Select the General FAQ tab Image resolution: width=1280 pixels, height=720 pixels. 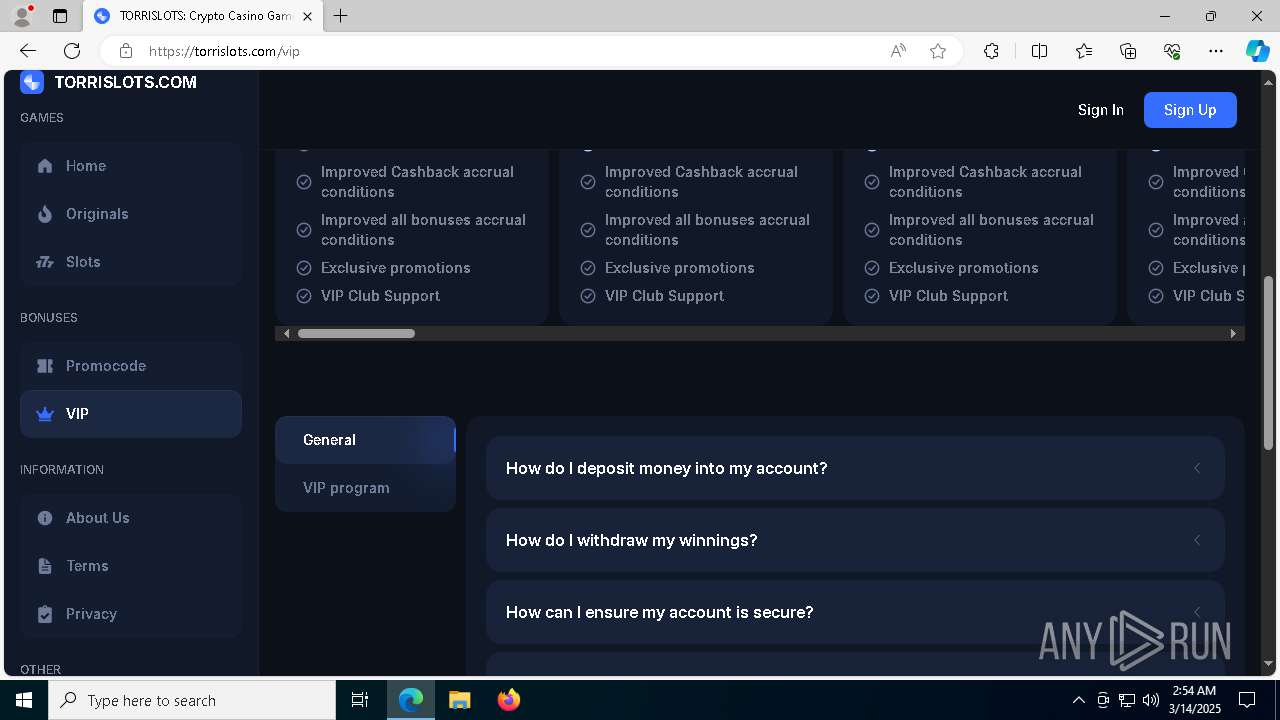tap(365, 440)
